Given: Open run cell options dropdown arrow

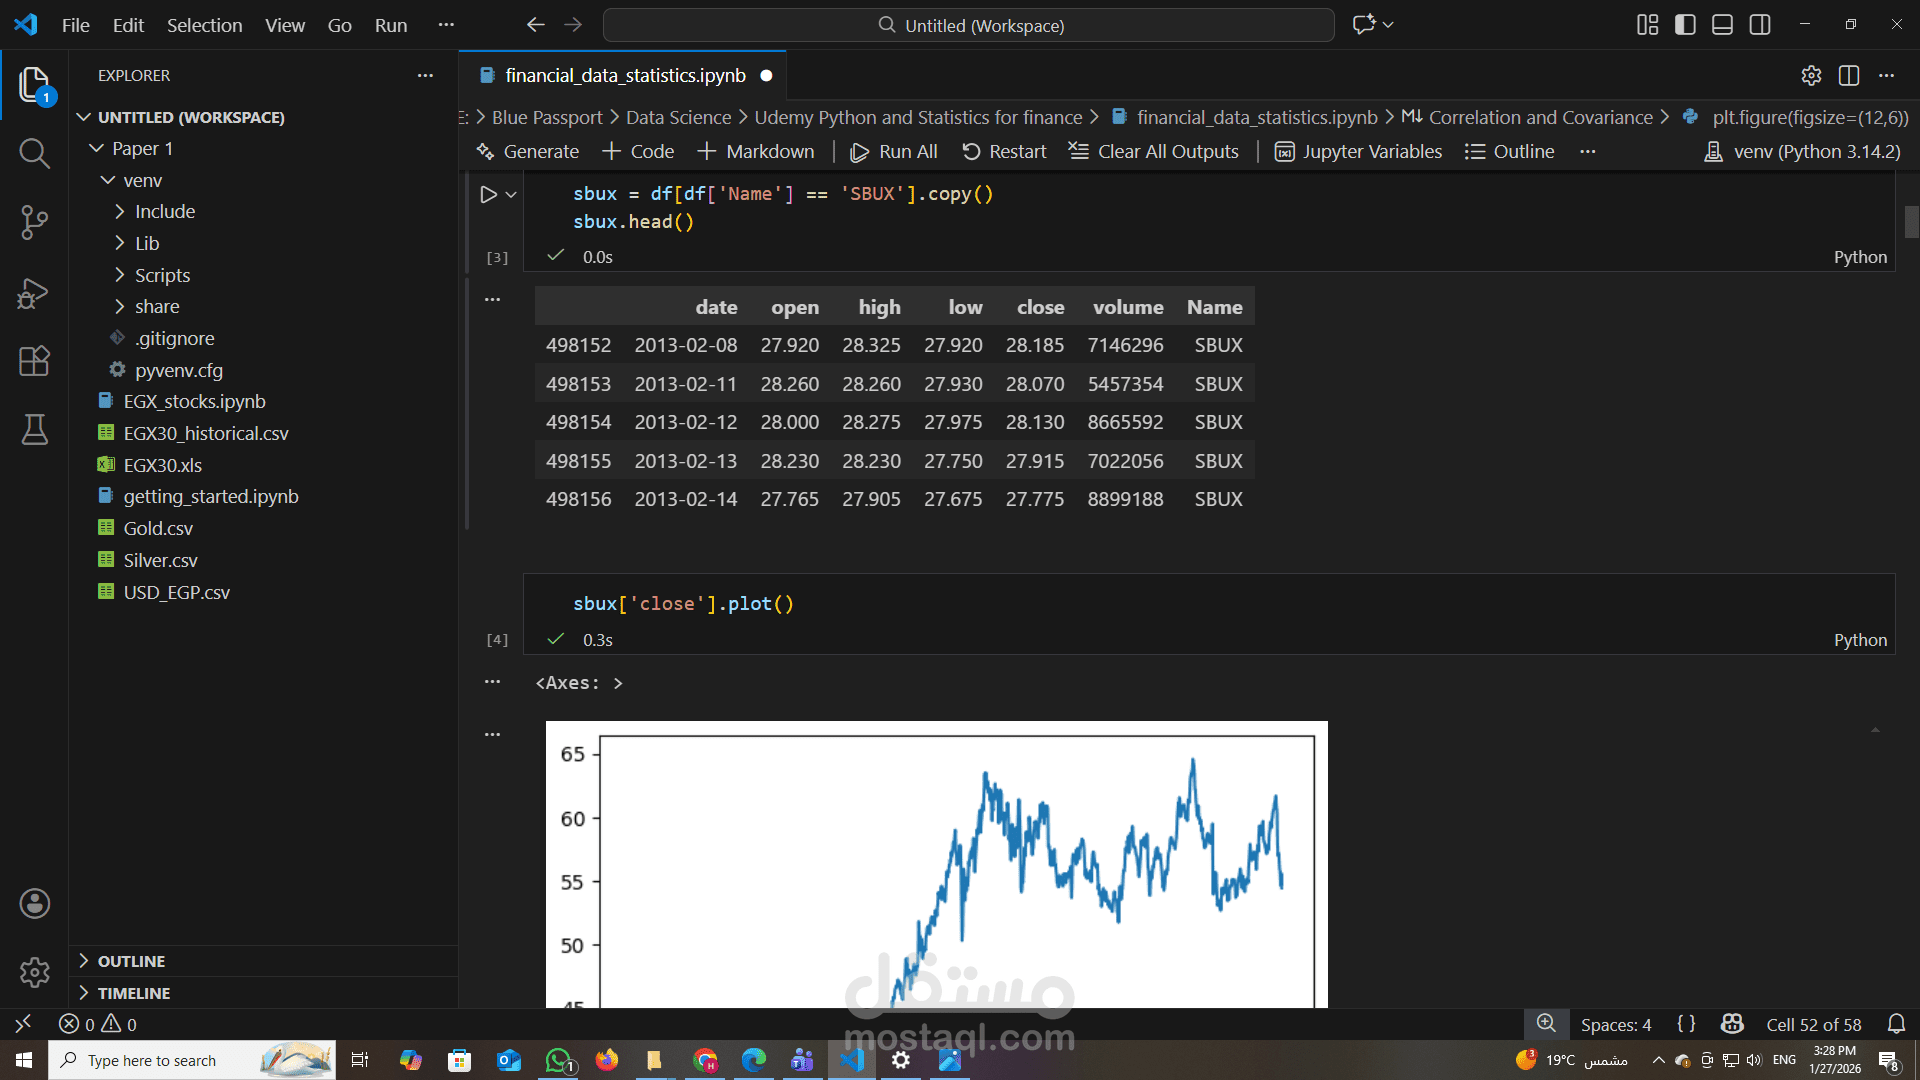Looking at the screenshot, I should tap(511, 195).
